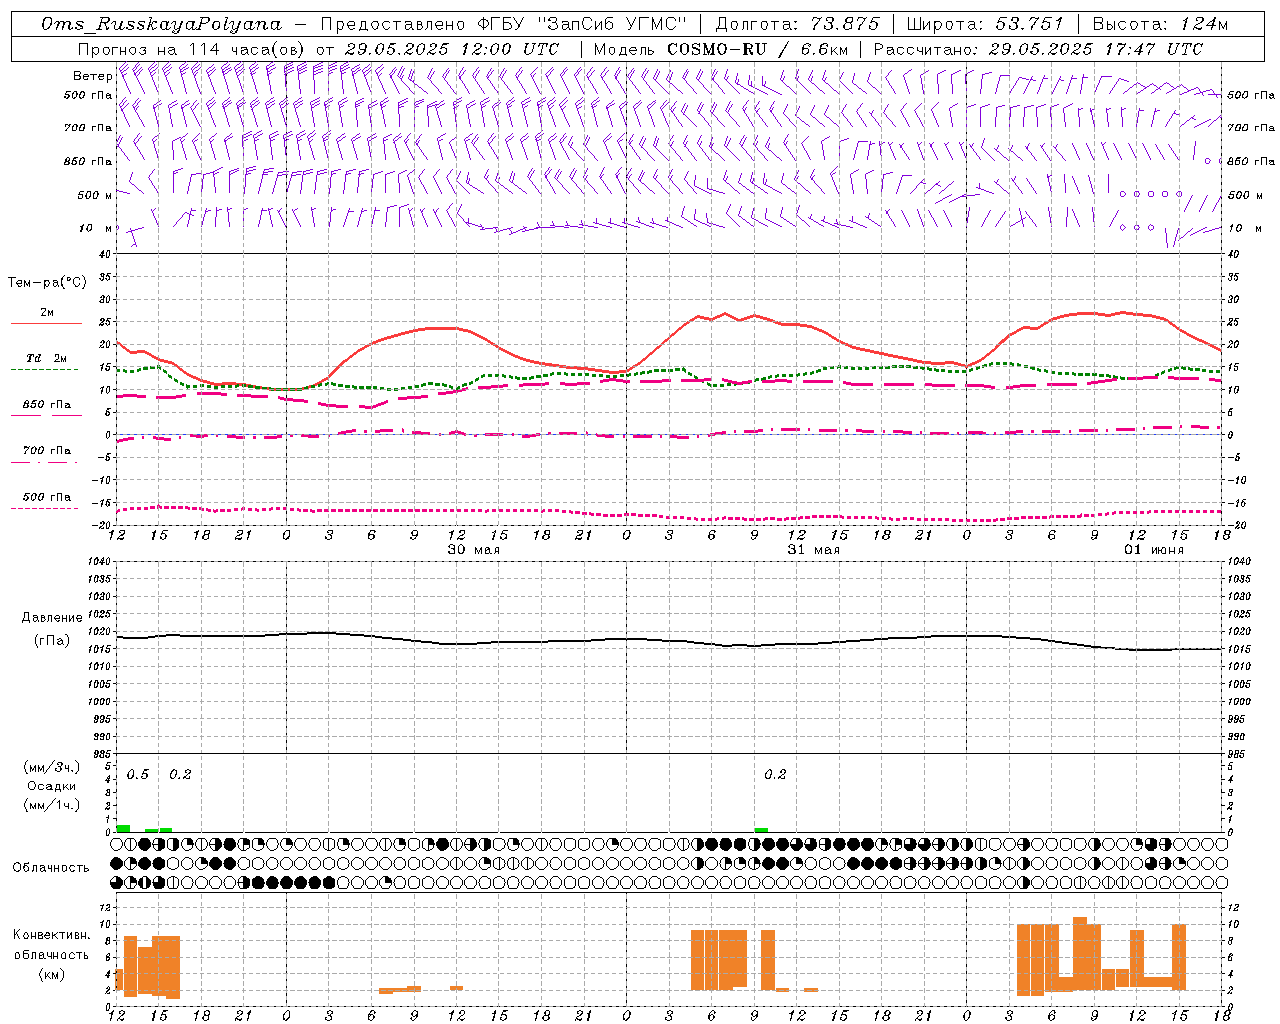Click the elevation value 124м
Viewport: 1280px width, 1024px height.
[x=1203, y=24]
